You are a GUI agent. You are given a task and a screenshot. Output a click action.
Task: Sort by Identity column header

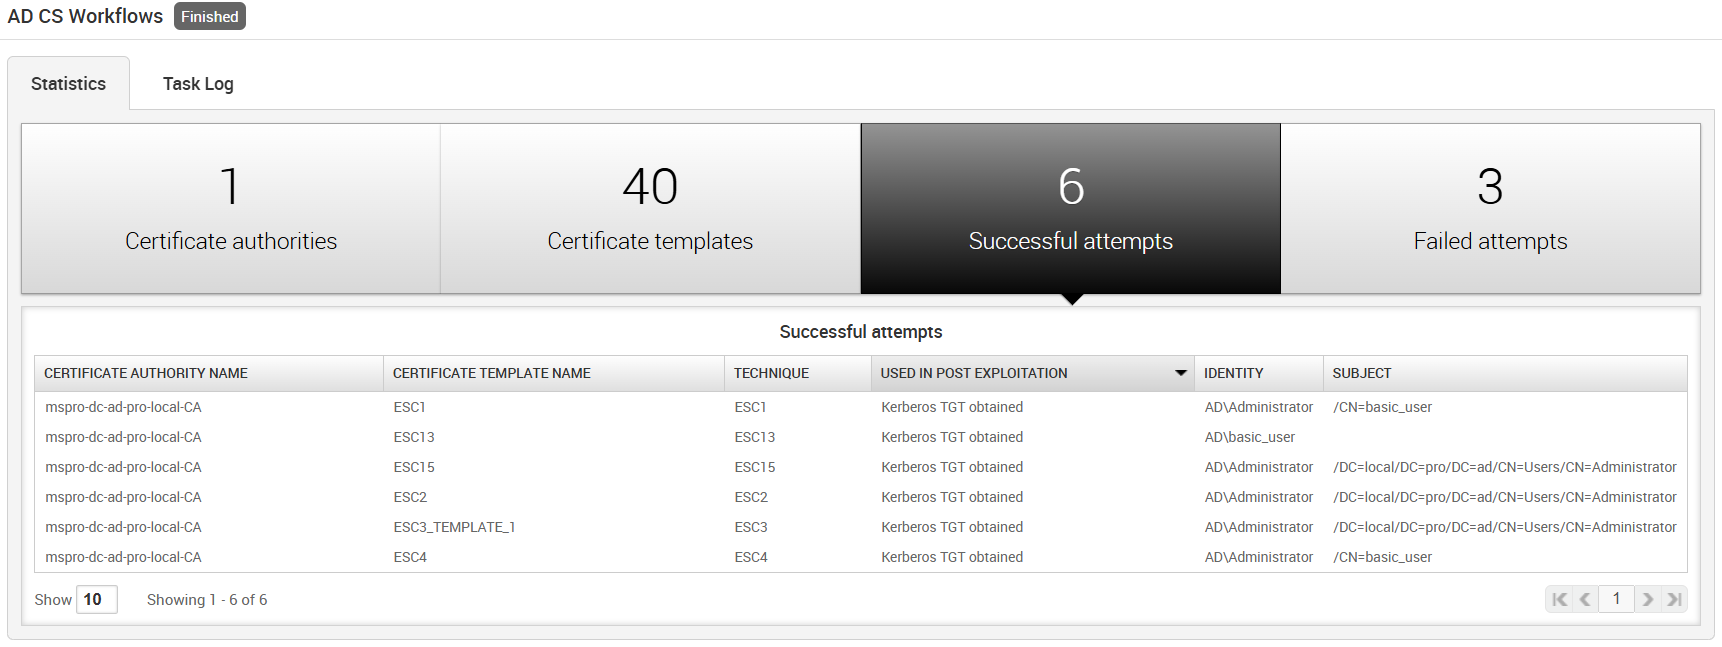(x=1233, y=373)
